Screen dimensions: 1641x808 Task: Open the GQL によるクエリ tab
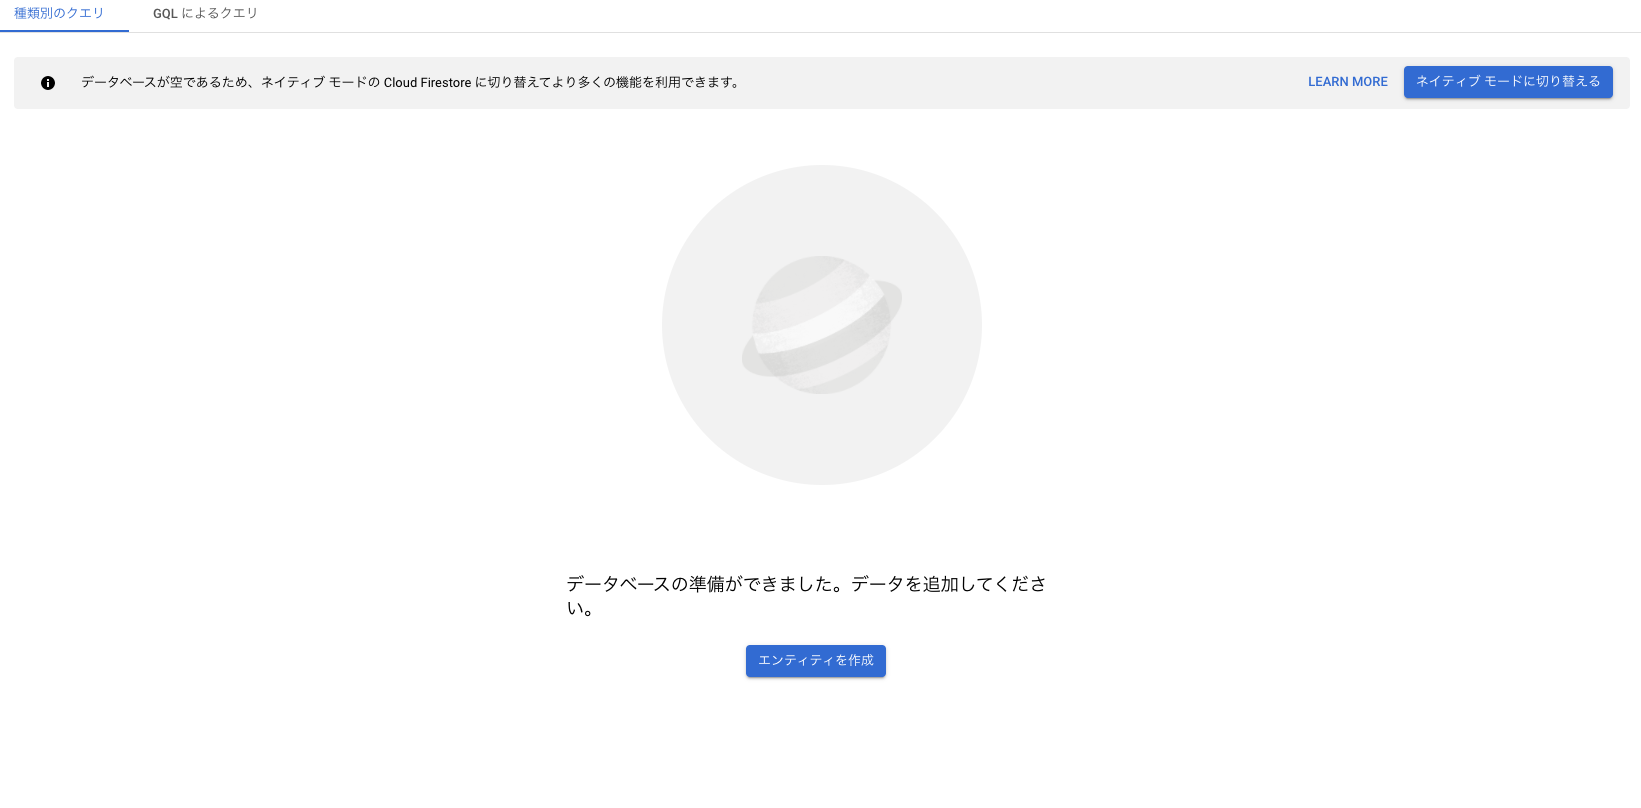205,14
